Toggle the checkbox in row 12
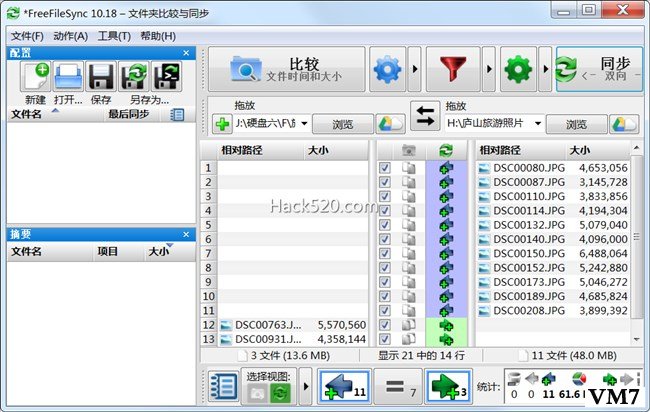 (x=385, y=325)
